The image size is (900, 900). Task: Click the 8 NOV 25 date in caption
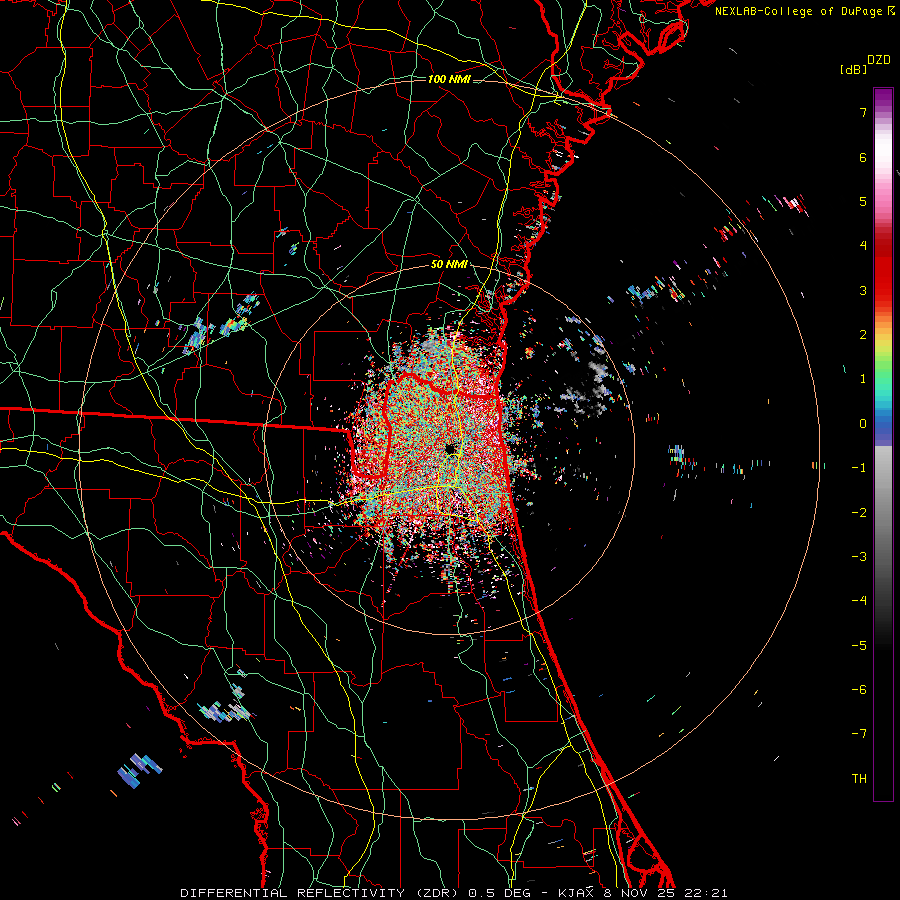(x=637, y=893)
